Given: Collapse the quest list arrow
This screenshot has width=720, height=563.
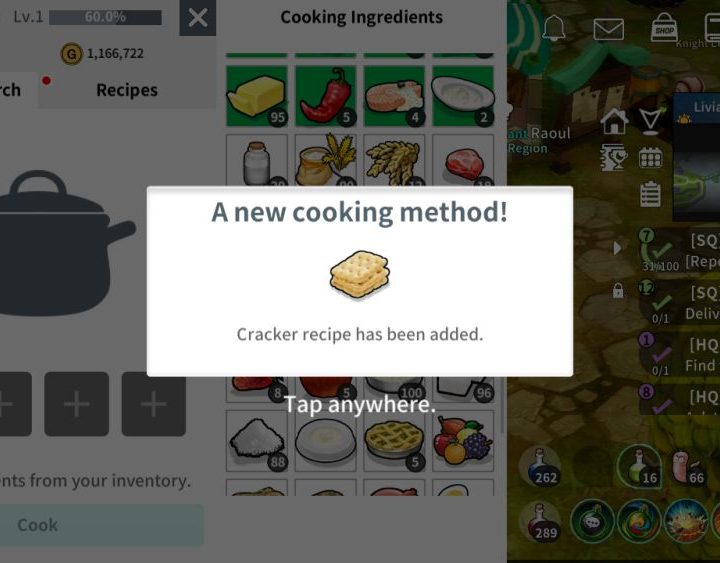Looking at the screenshot, I should pyautogui.click(x=618, y=248).
